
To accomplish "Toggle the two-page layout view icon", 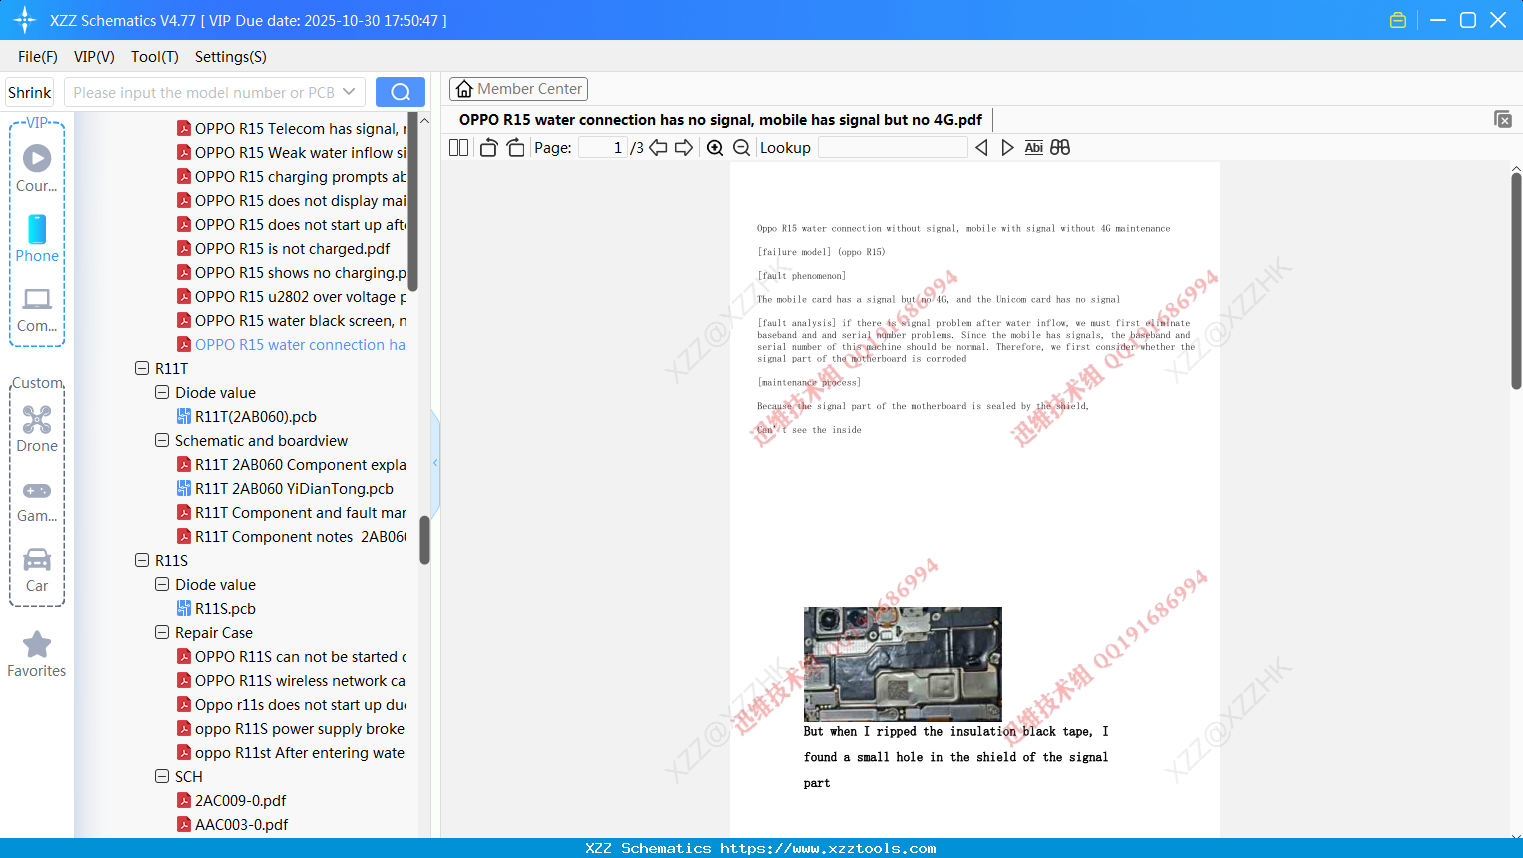I will click(x=459, y=148).
